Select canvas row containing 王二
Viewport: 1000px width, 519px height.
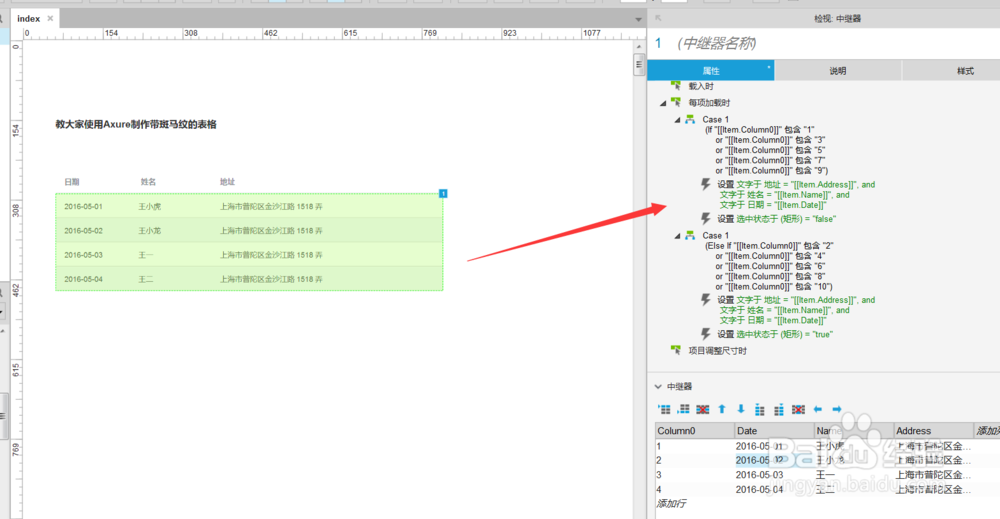(x=249, y=279)
